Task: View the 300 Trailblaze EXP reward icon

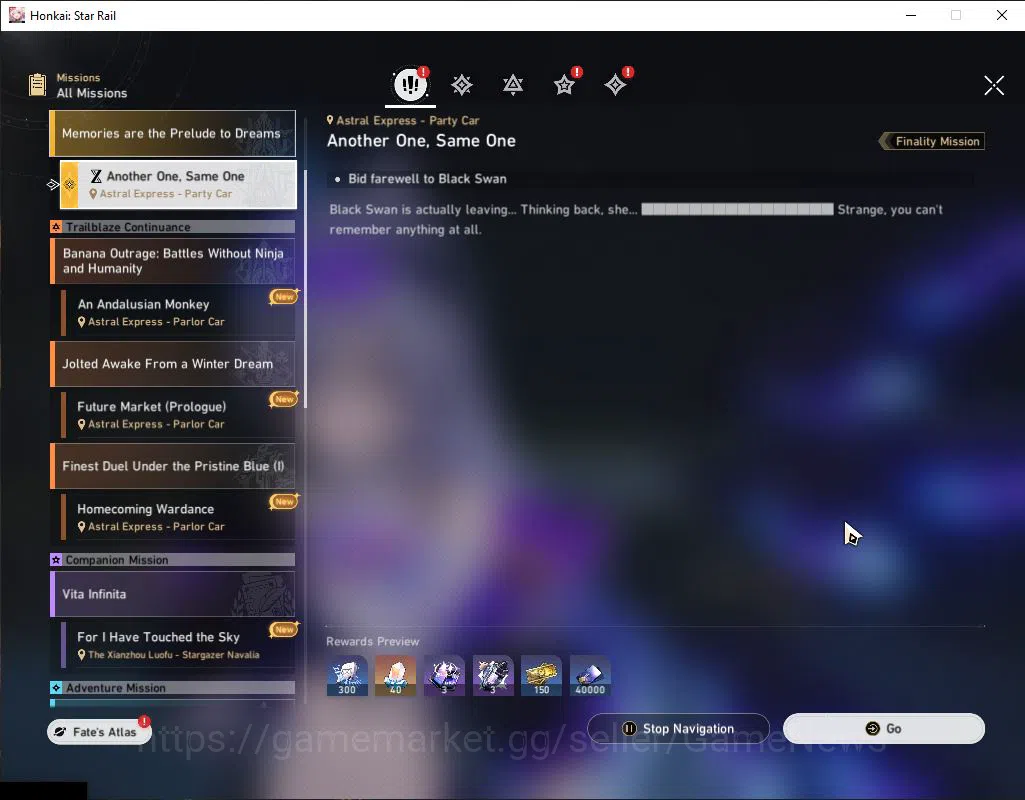Action: [347, 676]
